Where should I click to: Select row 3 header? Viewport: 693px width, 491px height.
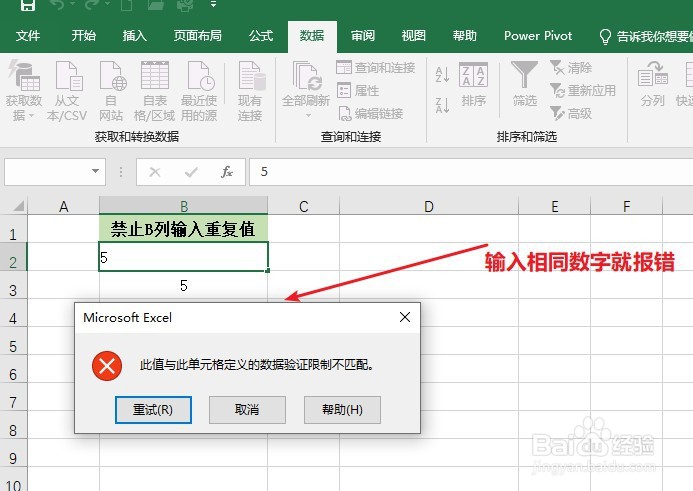[x=13, y=285]
